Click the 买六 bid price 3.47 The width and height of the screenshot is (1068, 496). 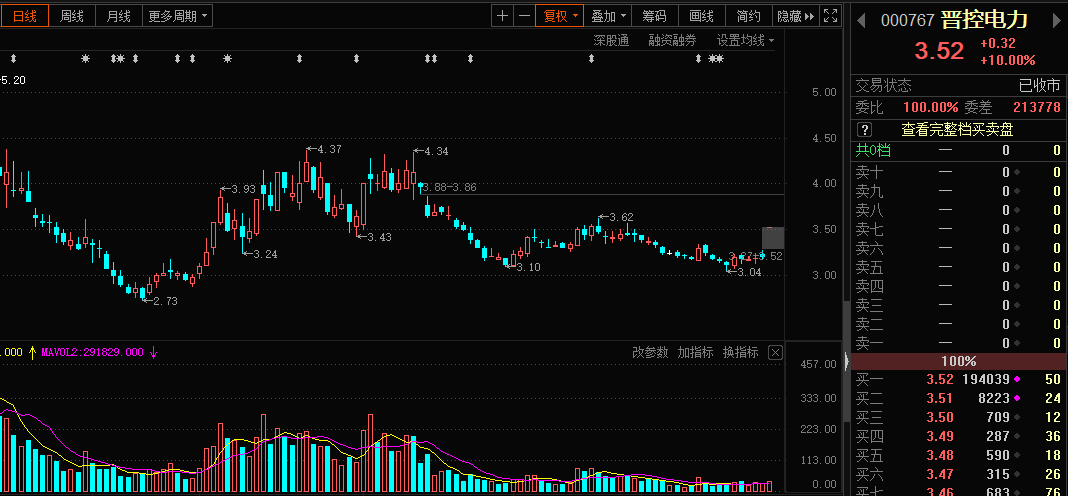pos(939,474)
